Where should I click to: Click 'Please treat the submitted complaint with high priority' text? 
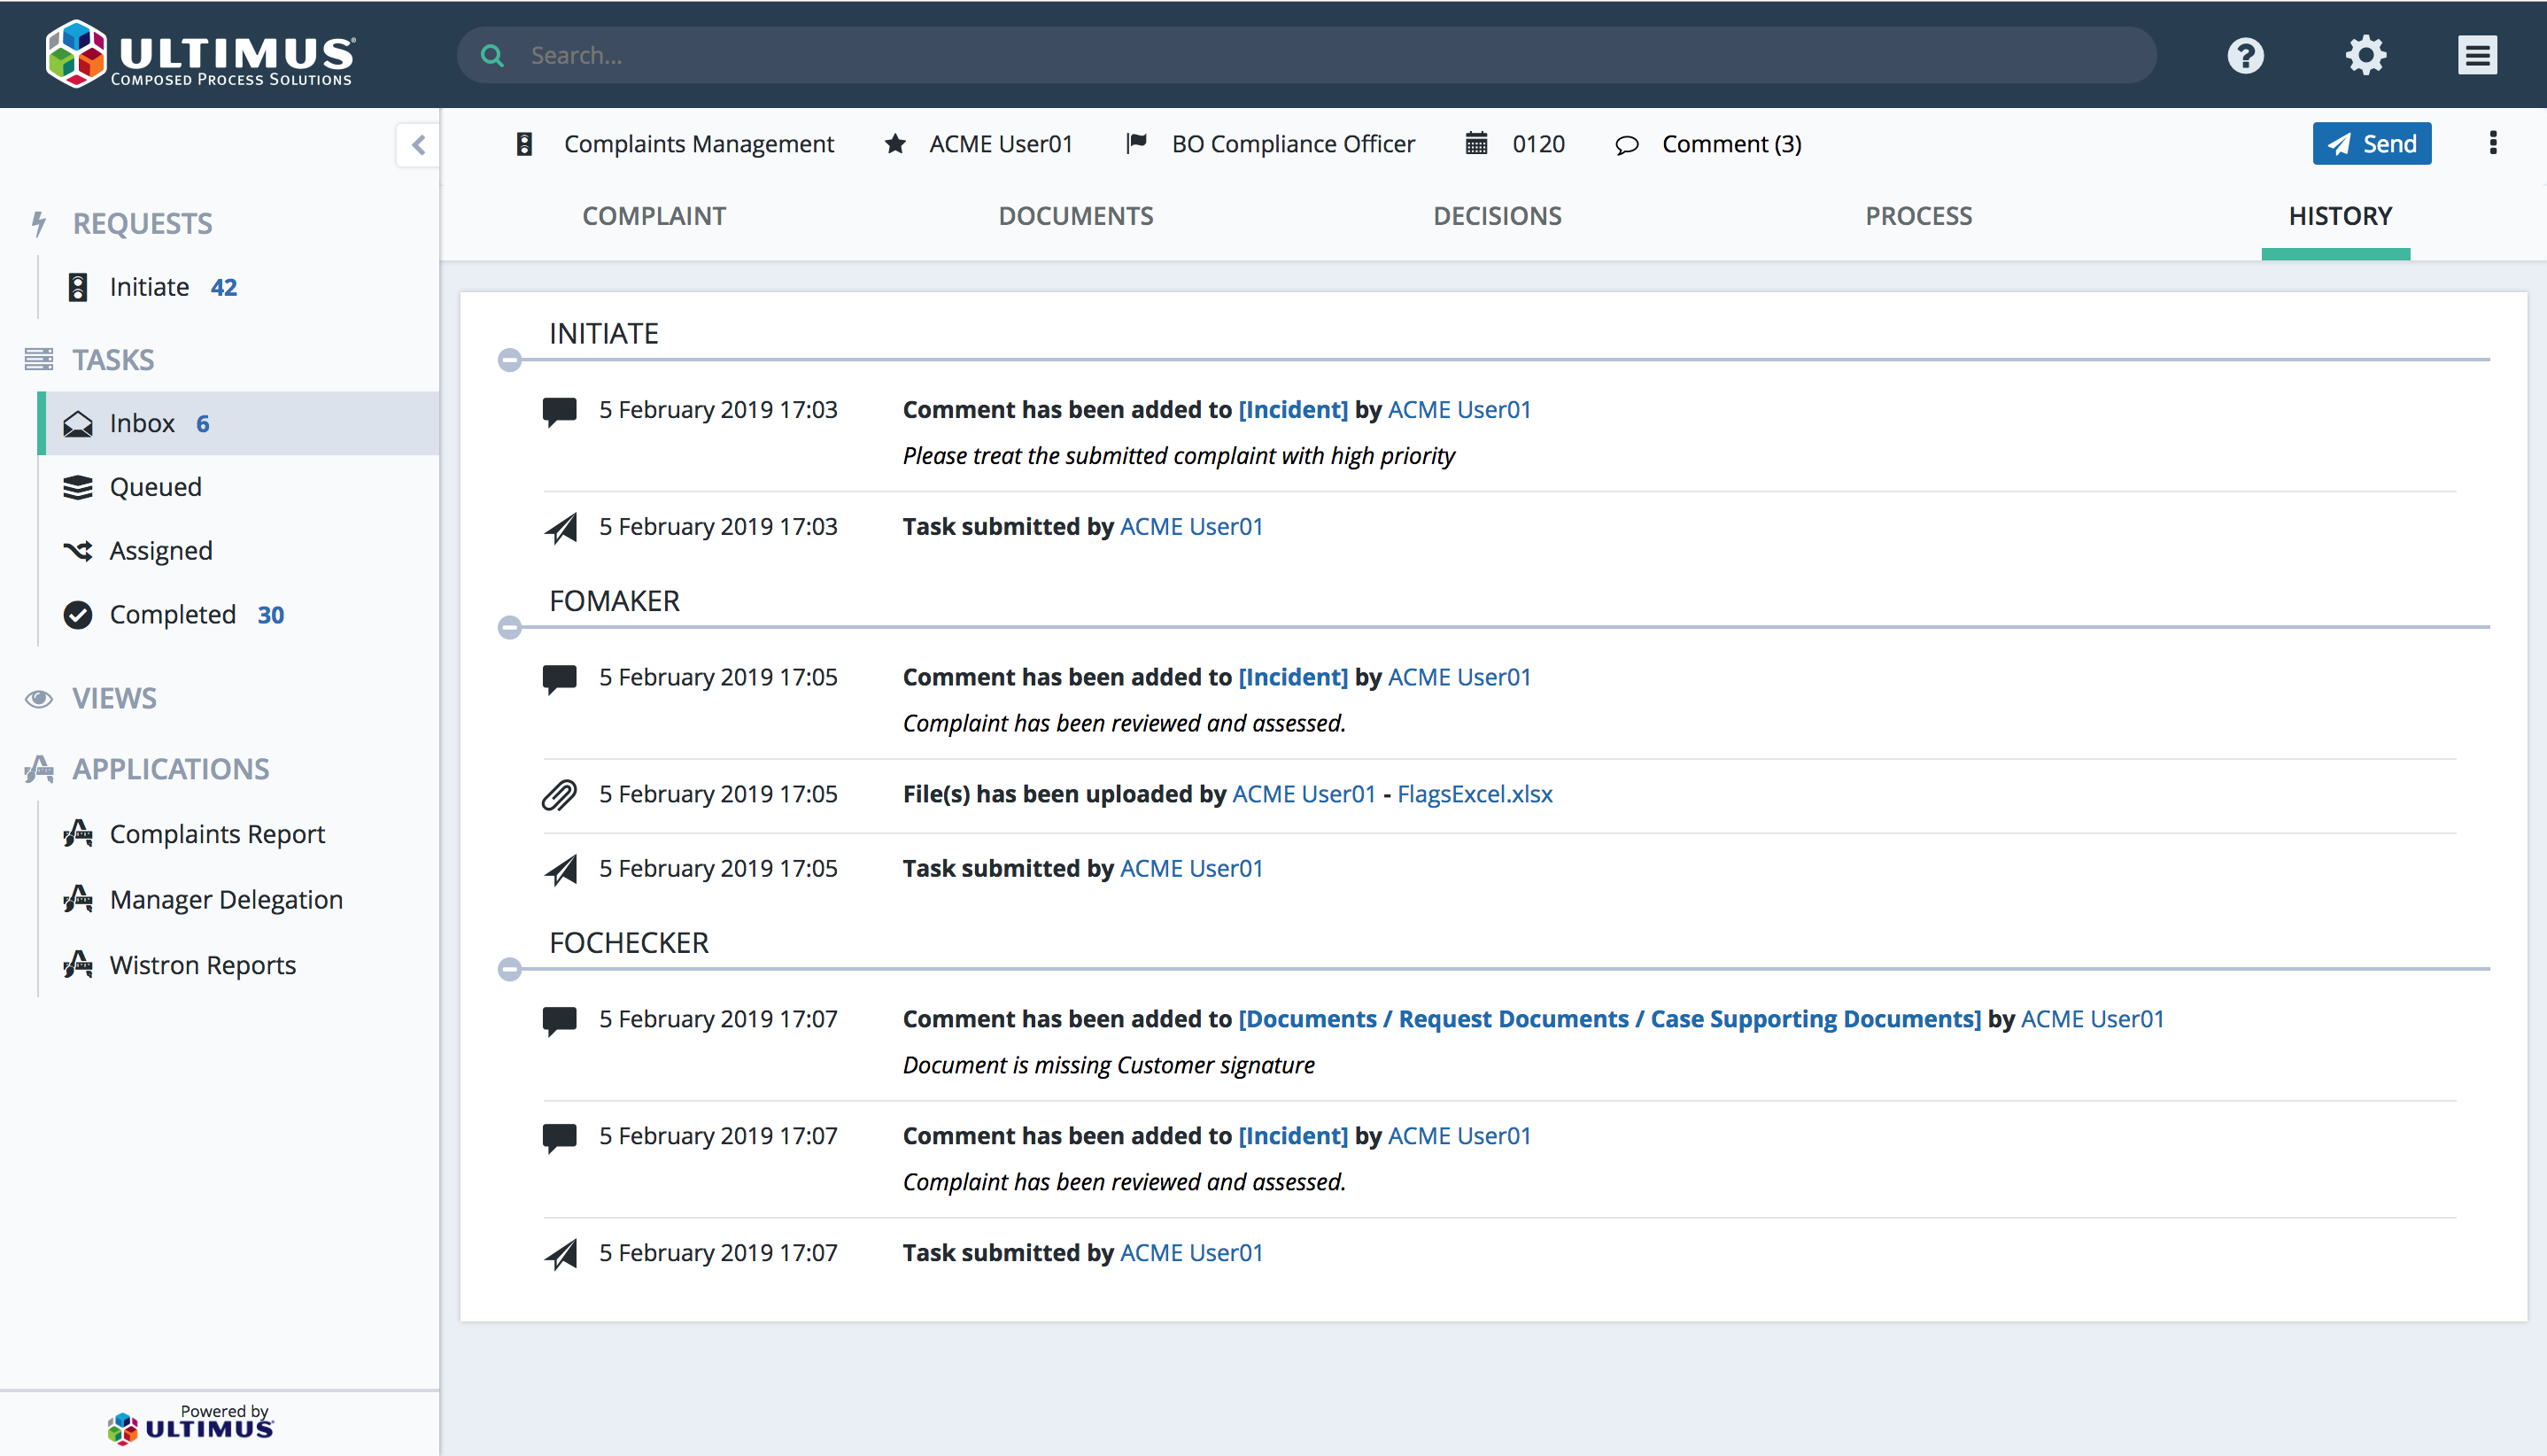(x=1178, y=456)
